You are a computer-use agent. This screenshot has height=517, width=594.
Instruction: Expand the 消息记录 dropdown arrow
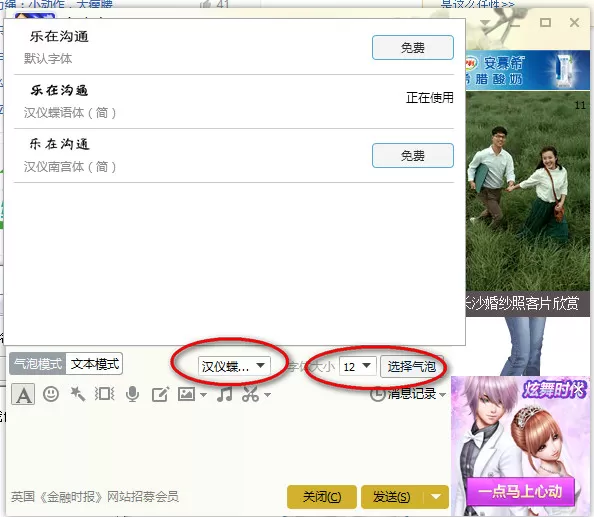tap(442, 395)
